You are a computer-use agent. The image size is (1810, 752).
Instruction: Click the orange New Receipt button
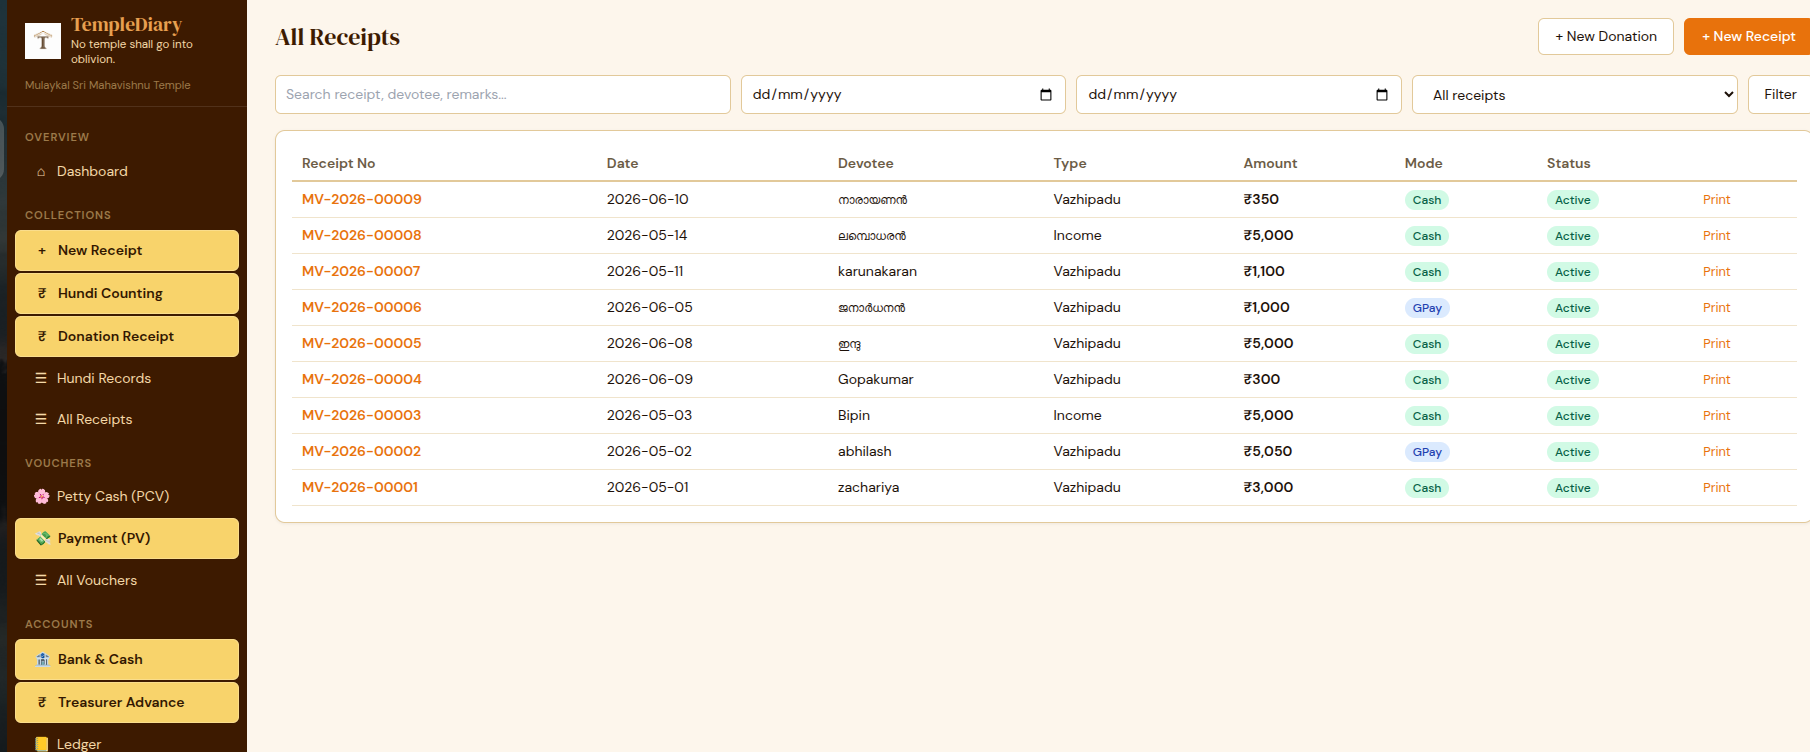tap(1748, 37)
